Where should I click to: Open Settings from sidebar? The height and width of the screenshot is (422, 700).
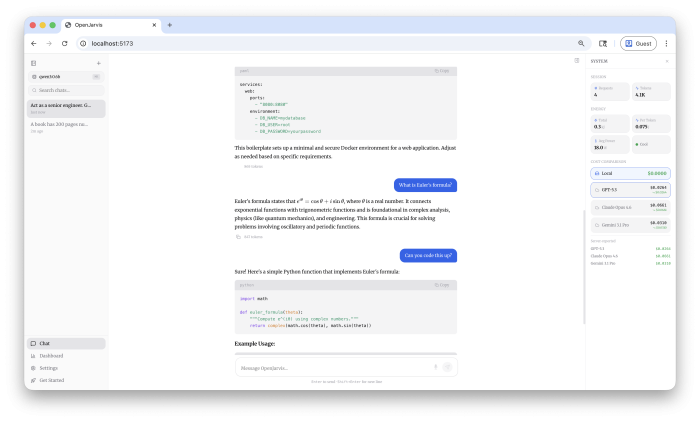click(x=48, y=368)
